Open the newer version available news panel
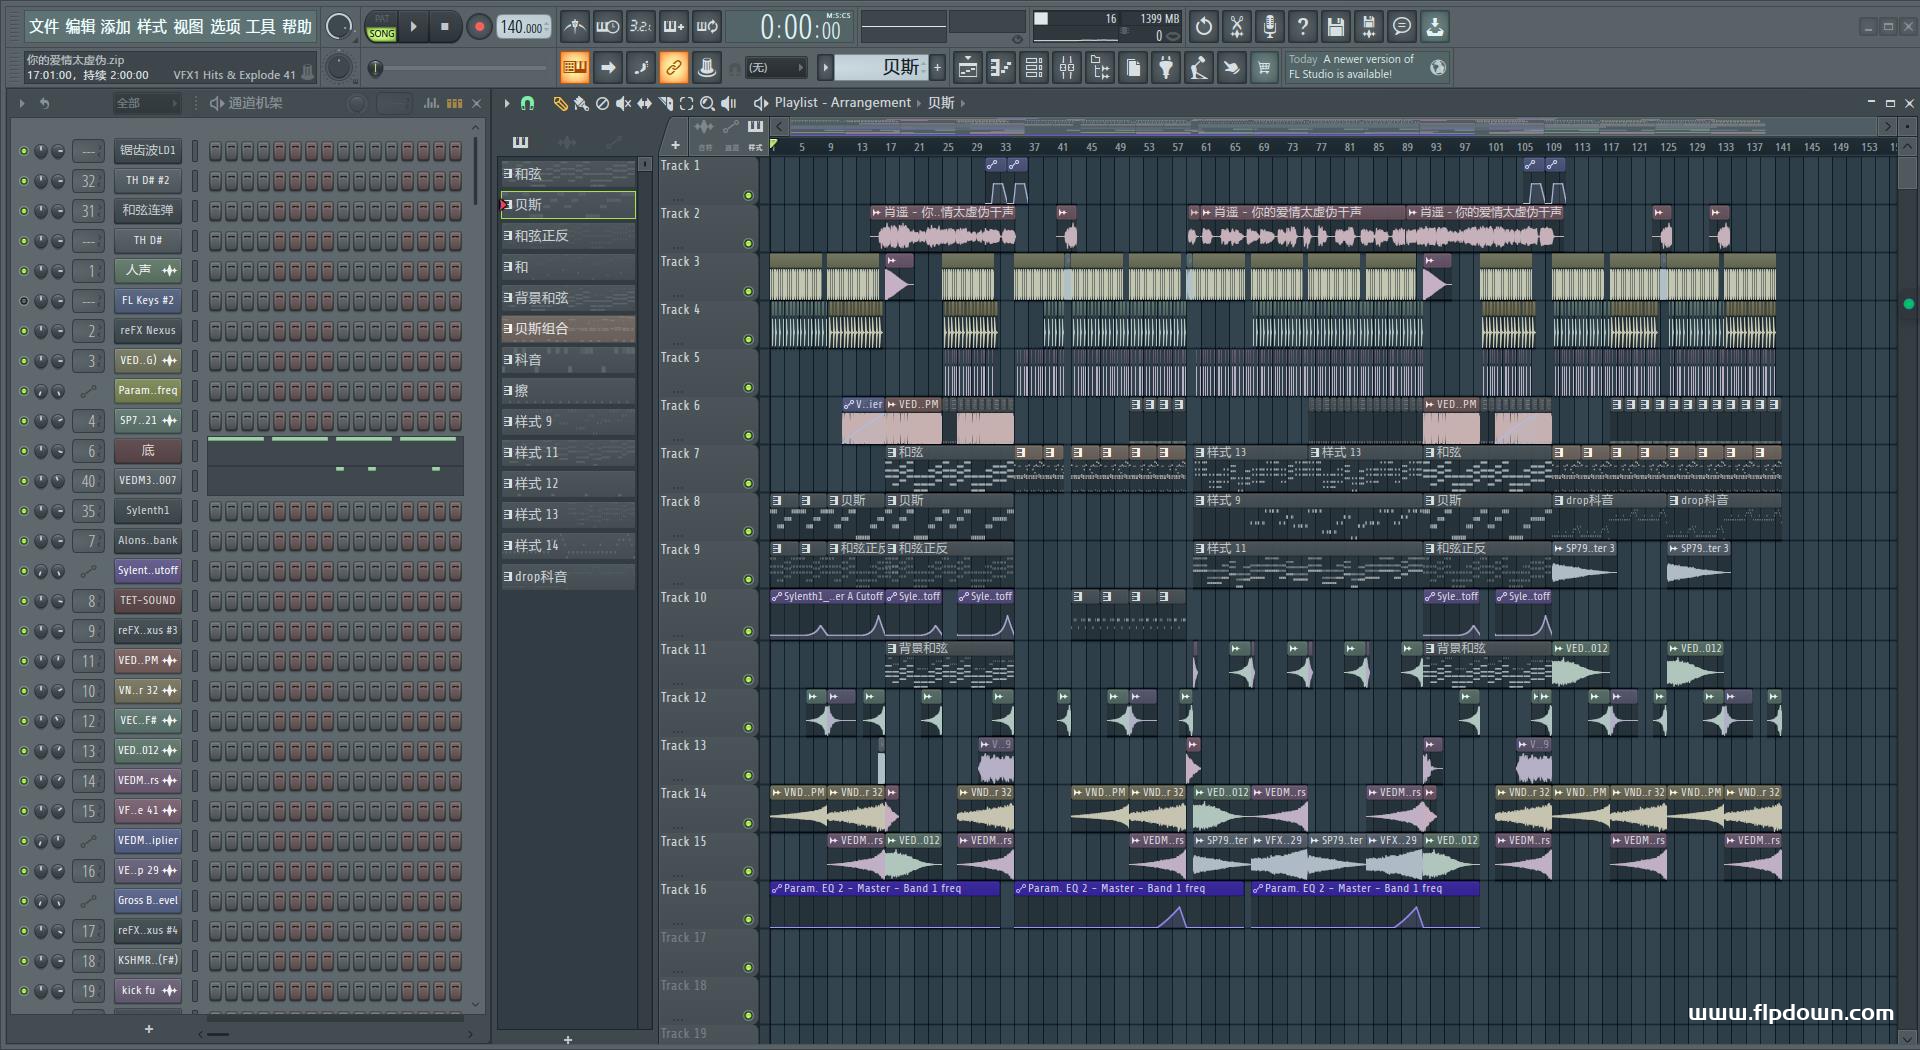Screen dimensions: 1920x1050 [x=1367, y=67]
